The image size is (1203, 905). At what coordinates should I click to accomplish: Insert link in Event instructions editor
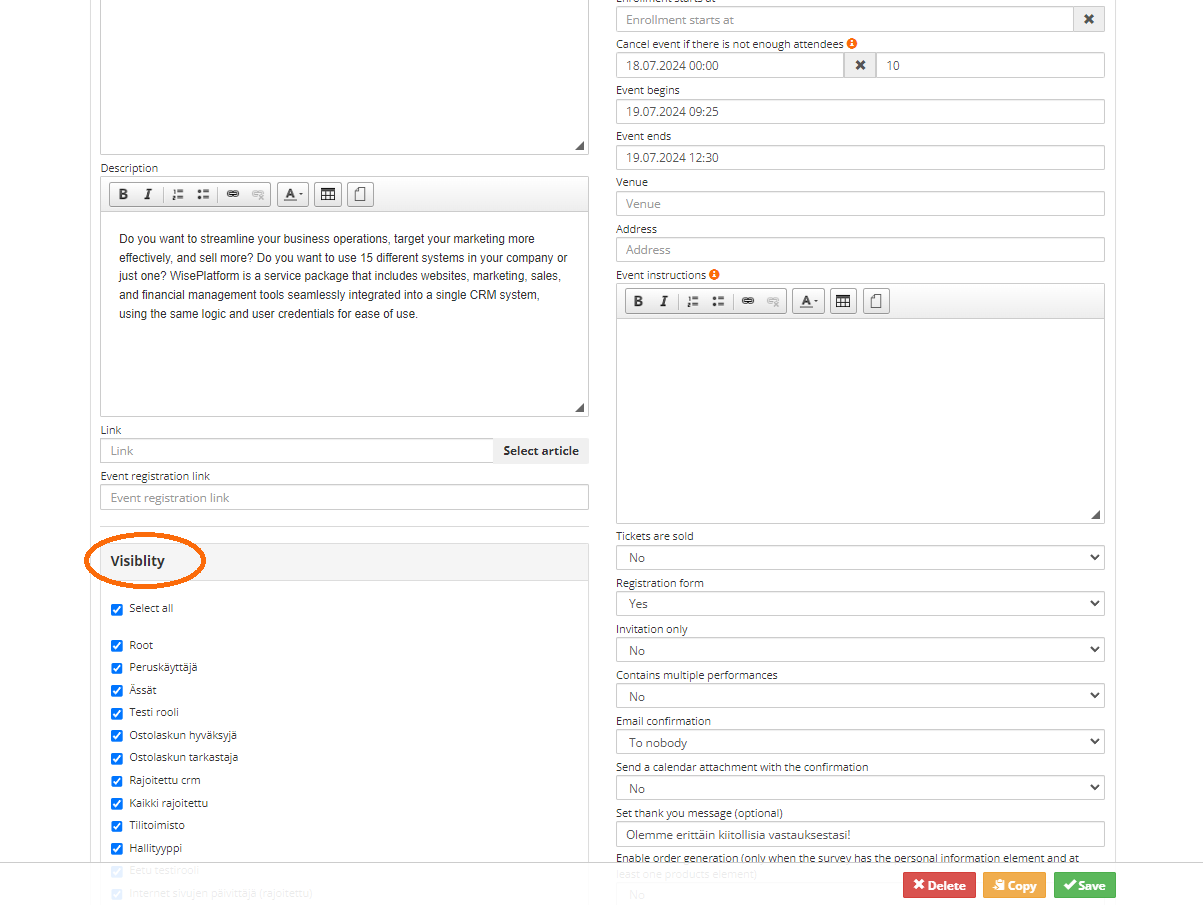coord(748,301)
